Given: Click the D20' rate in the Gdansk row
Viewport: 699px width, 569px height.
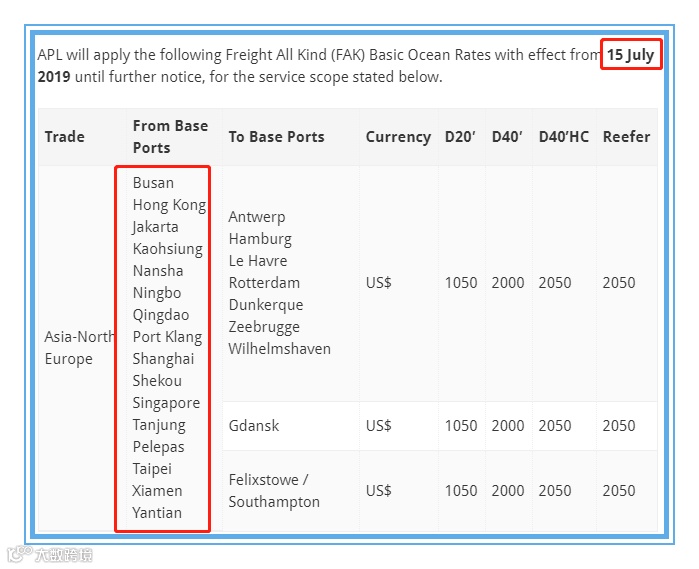Looking at the screenshot, I should pos(461,426).
